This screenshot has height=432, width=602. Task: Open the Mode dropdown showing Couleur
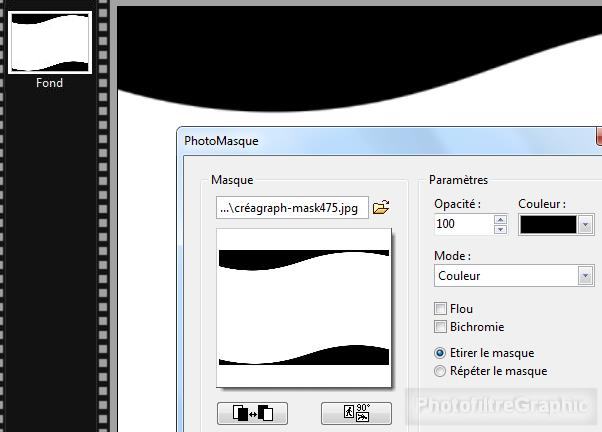(x=514, y=275)
